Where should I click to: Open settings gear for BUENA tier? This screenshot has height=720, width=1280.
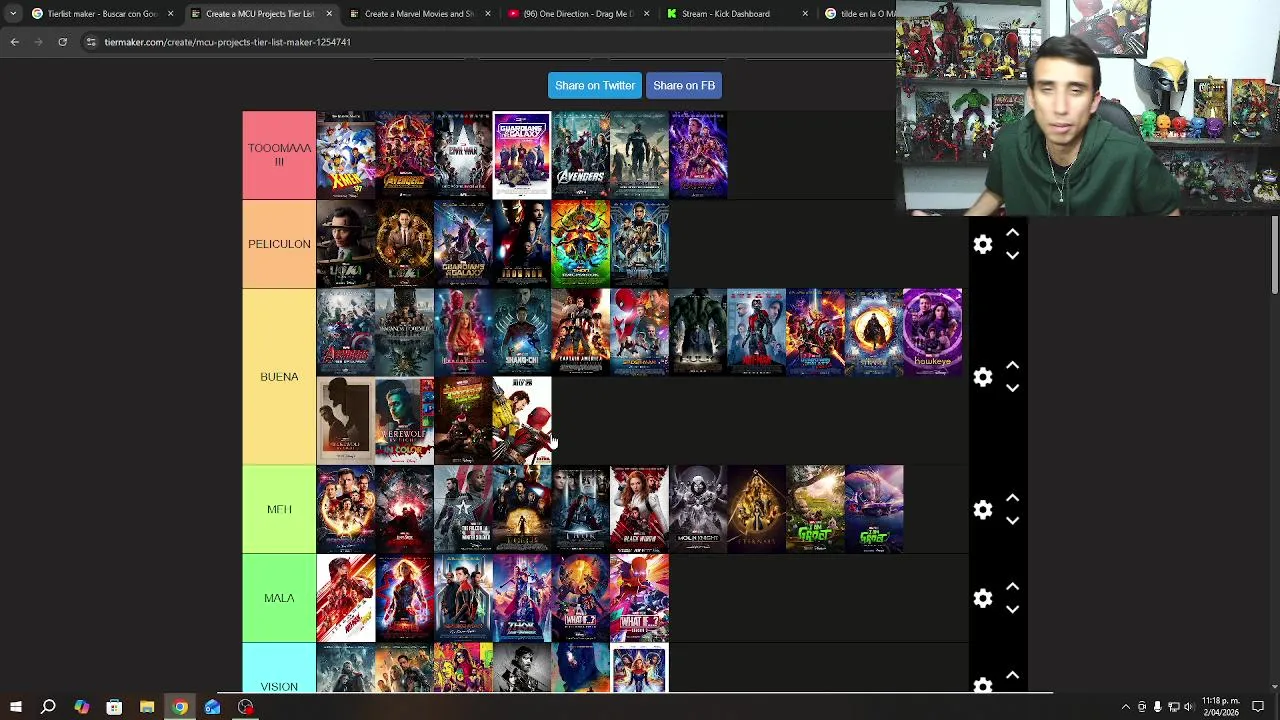[x=983, y=377]
